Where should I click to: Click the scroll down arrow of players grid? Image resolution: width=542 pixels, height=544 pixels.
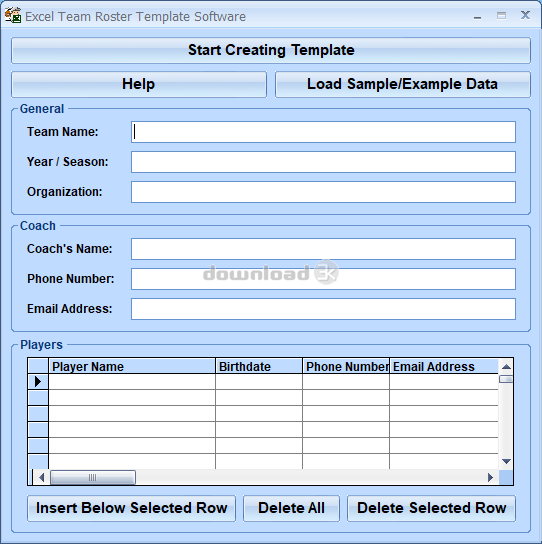click(506, 461)
